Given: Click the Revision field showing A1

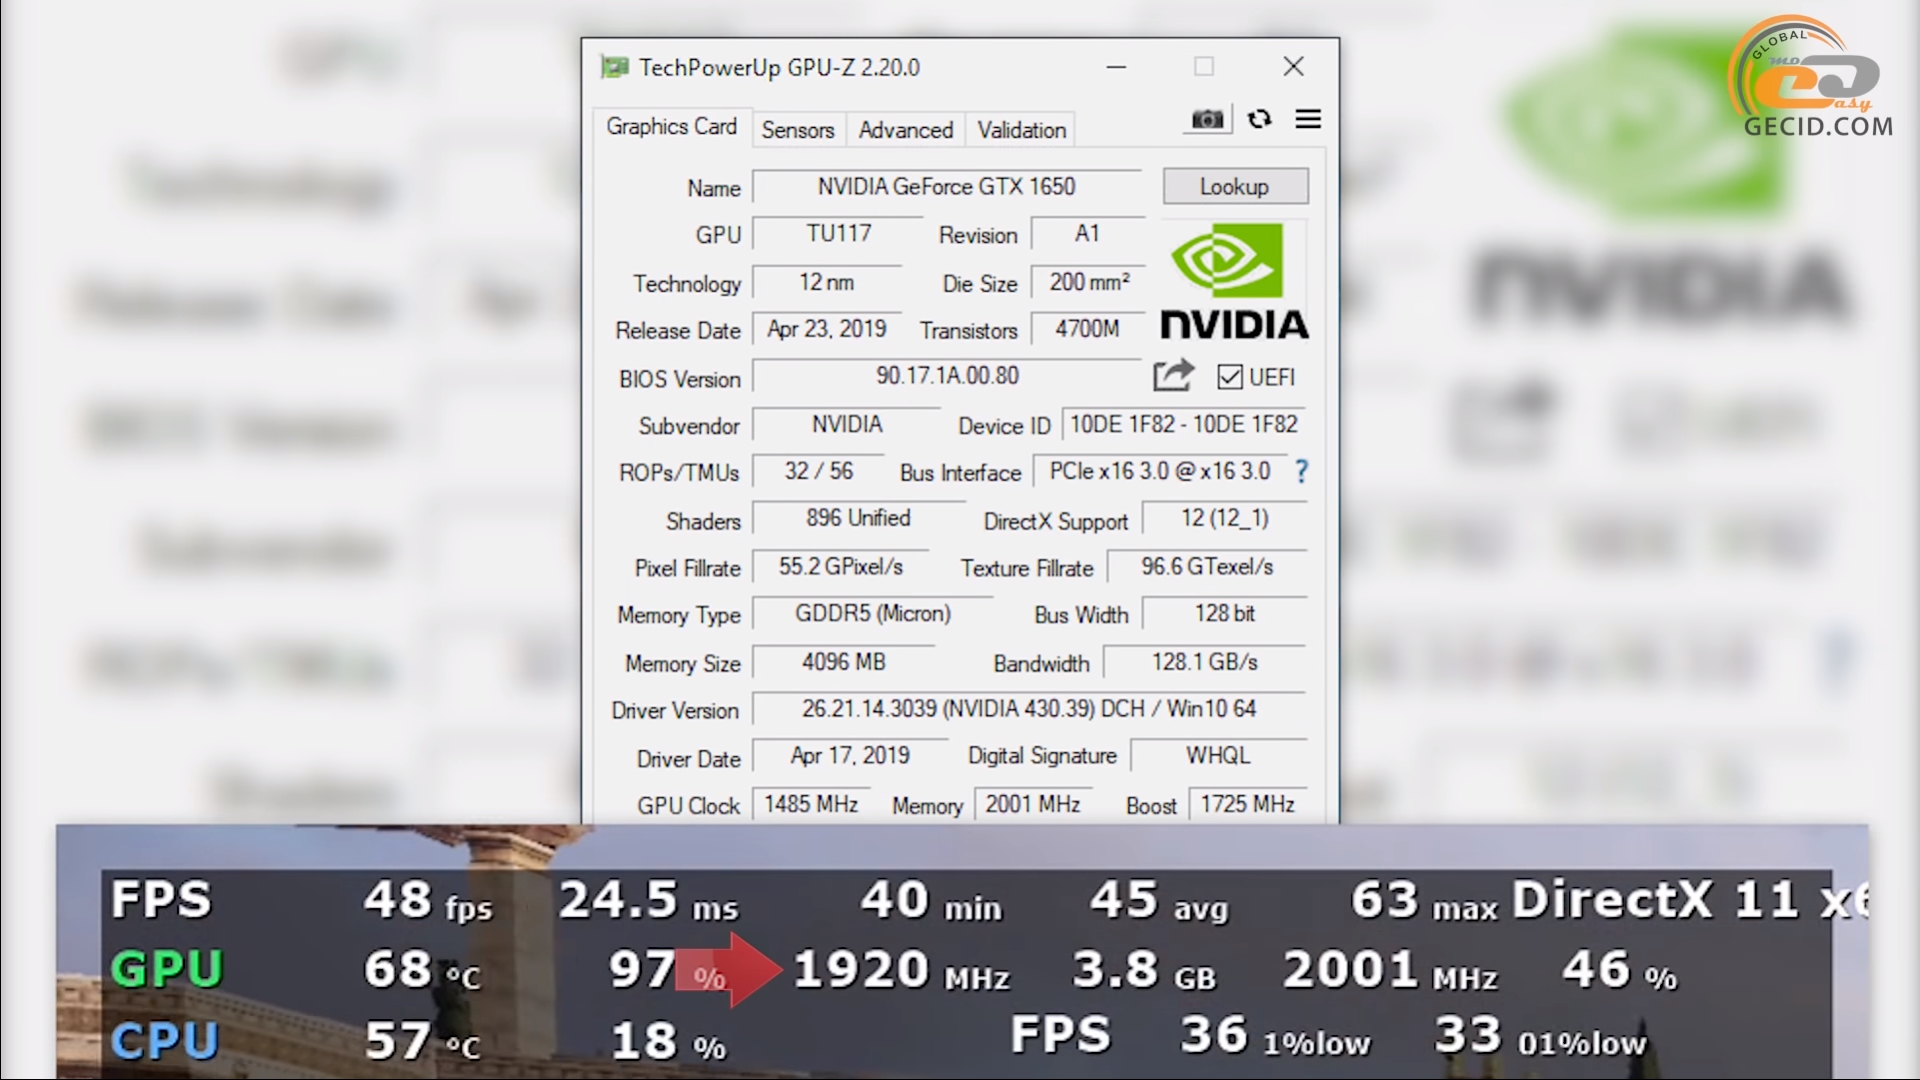Looking at the screenshot, I should coord(1088,234).
